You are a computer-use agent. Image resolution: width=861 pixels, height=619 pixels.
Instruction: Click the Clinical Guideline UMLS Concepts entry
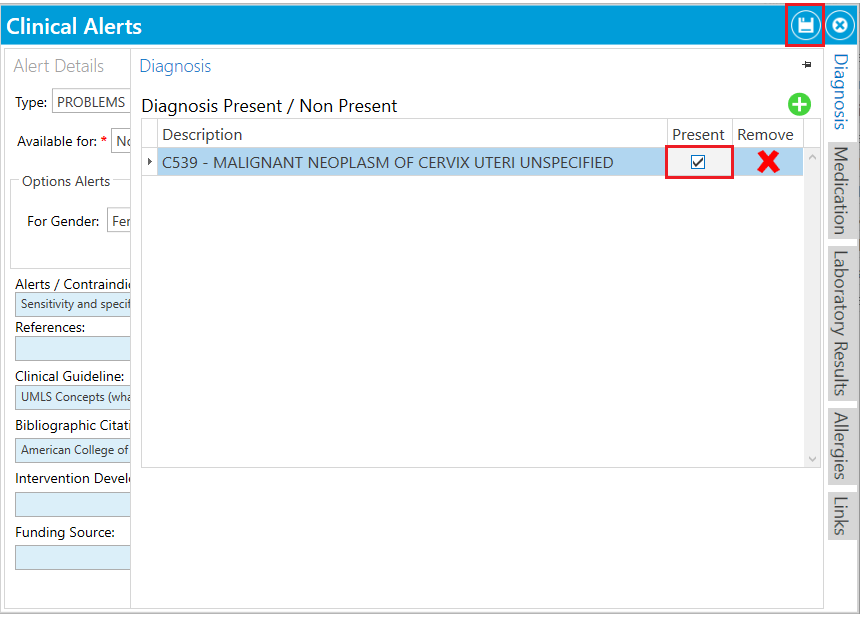[x=72, y=397]
